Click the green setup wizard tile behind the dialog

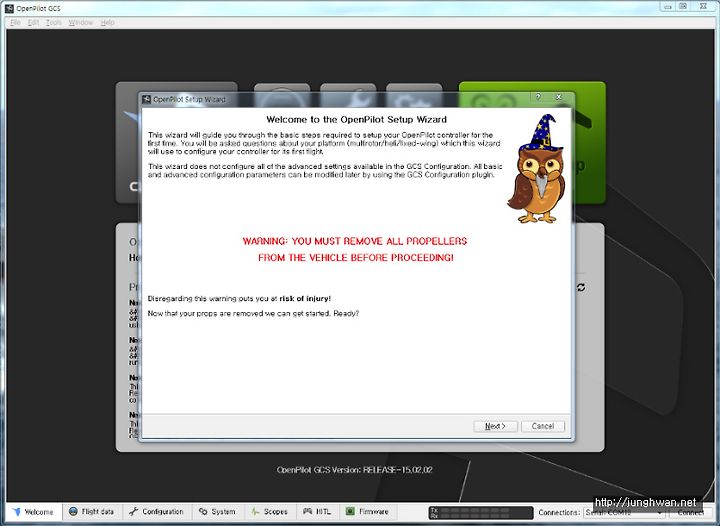pyautogui.click(x=589, y=142)
